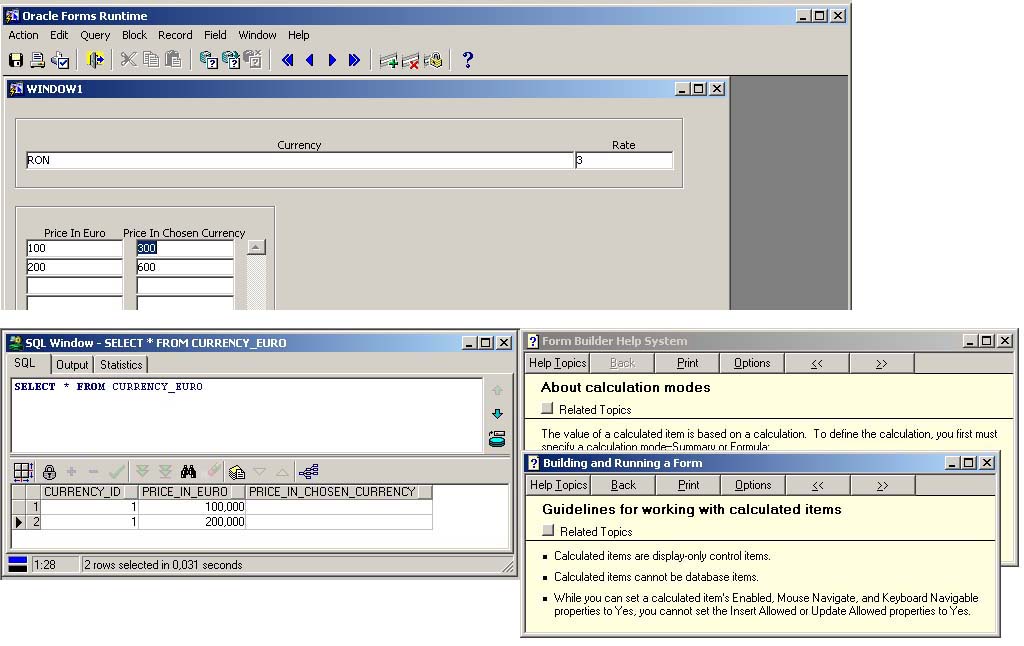Click the price block scrollbar up arrow
The width and height of the screenshot is (1024, 646).
point(256,247)
